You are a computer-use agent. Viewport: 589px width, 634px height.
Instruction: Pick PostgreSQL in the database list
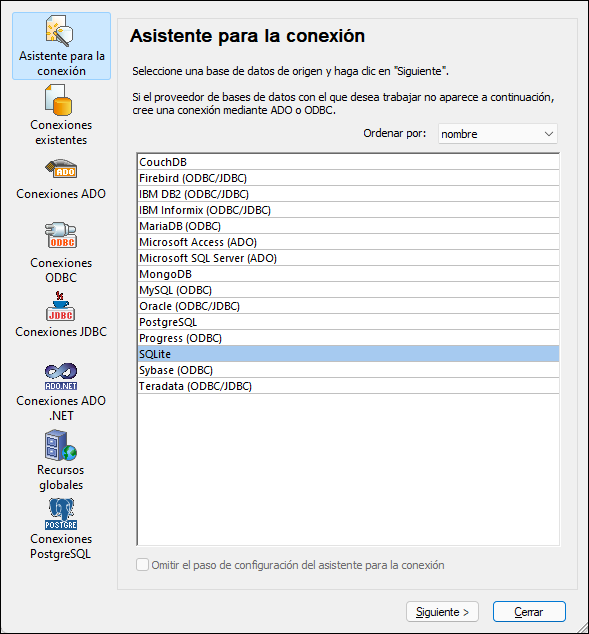point(348,322)
